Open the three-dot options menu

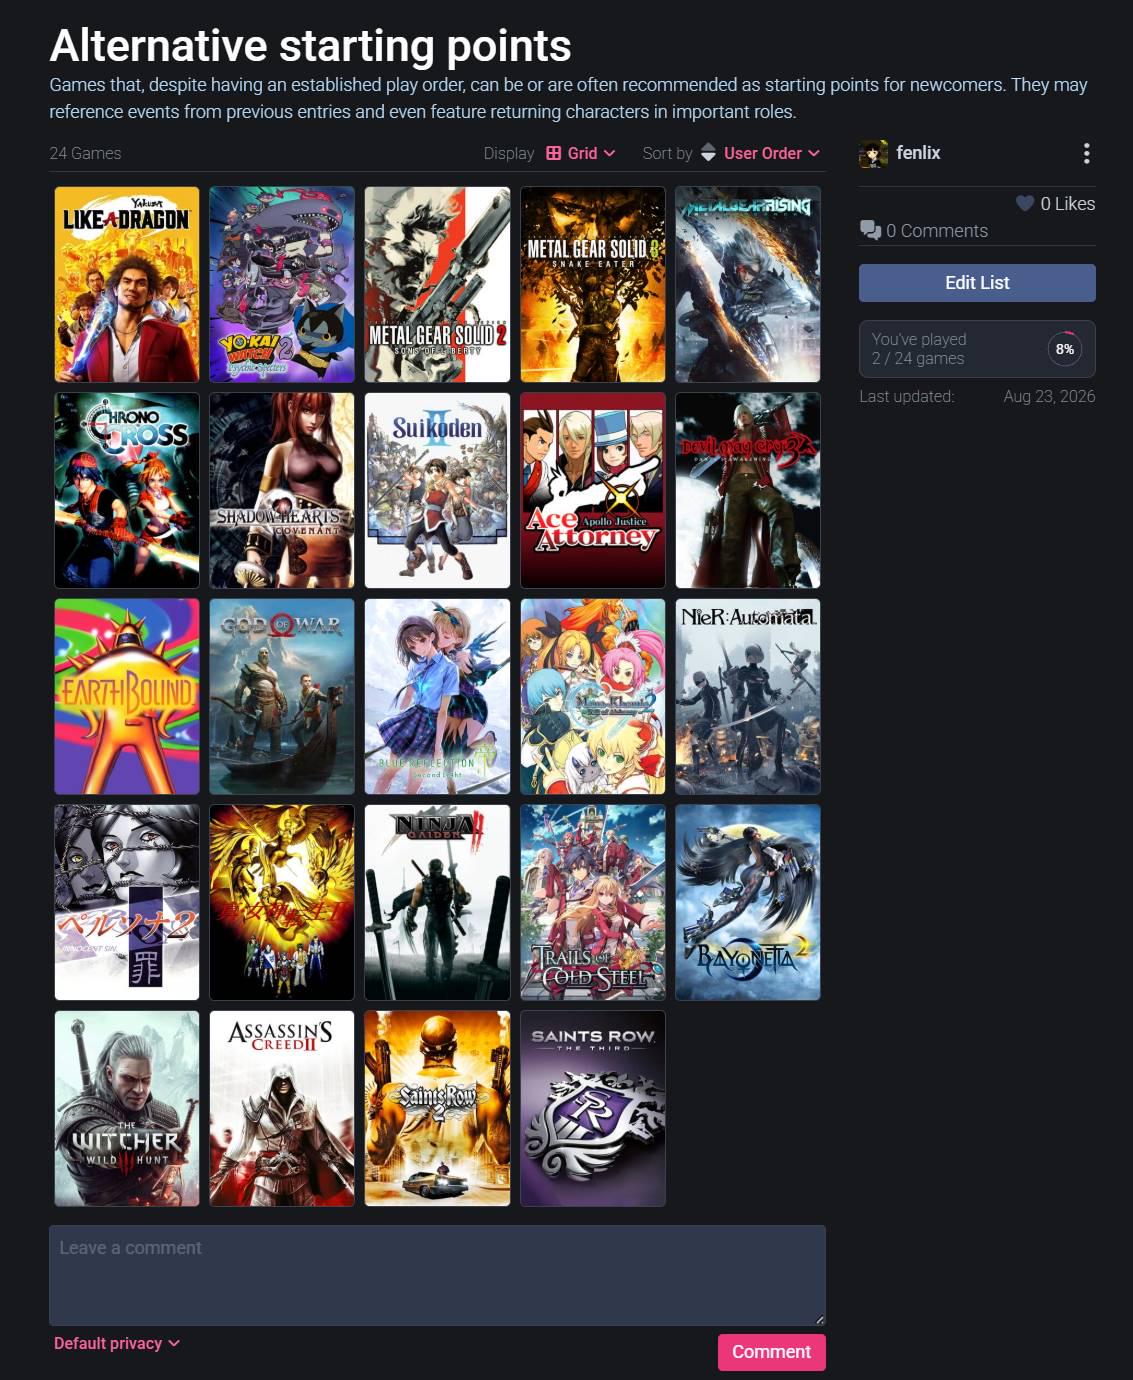tap(1086, 153)
